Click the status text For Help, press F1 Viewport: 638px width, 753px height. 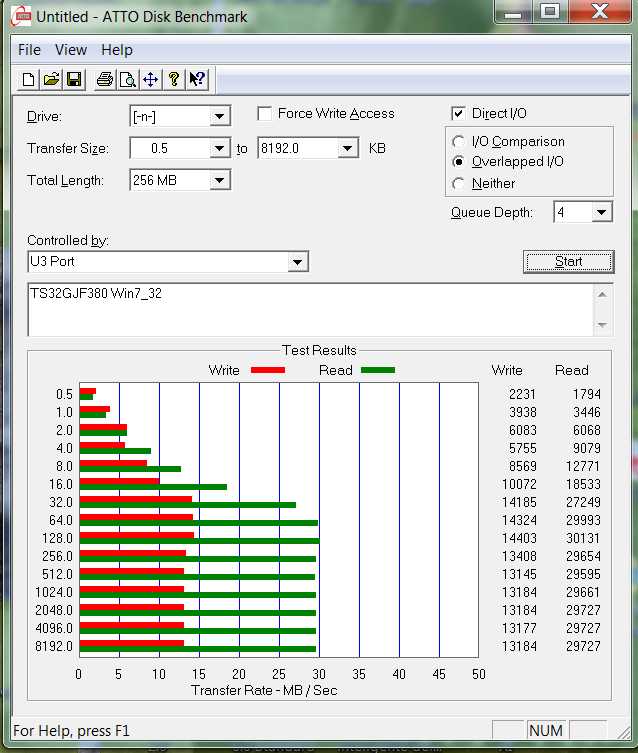coord(72,731)
